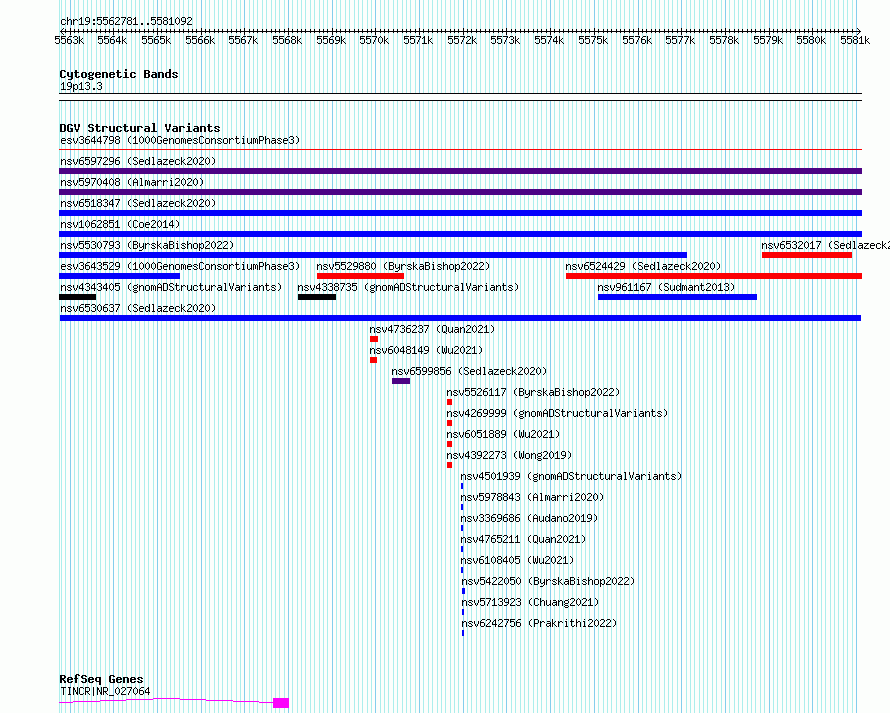
Task: Click the nsv5422050 ByrskaBishop2022 blue marker
Action: (x=463, y=591)
